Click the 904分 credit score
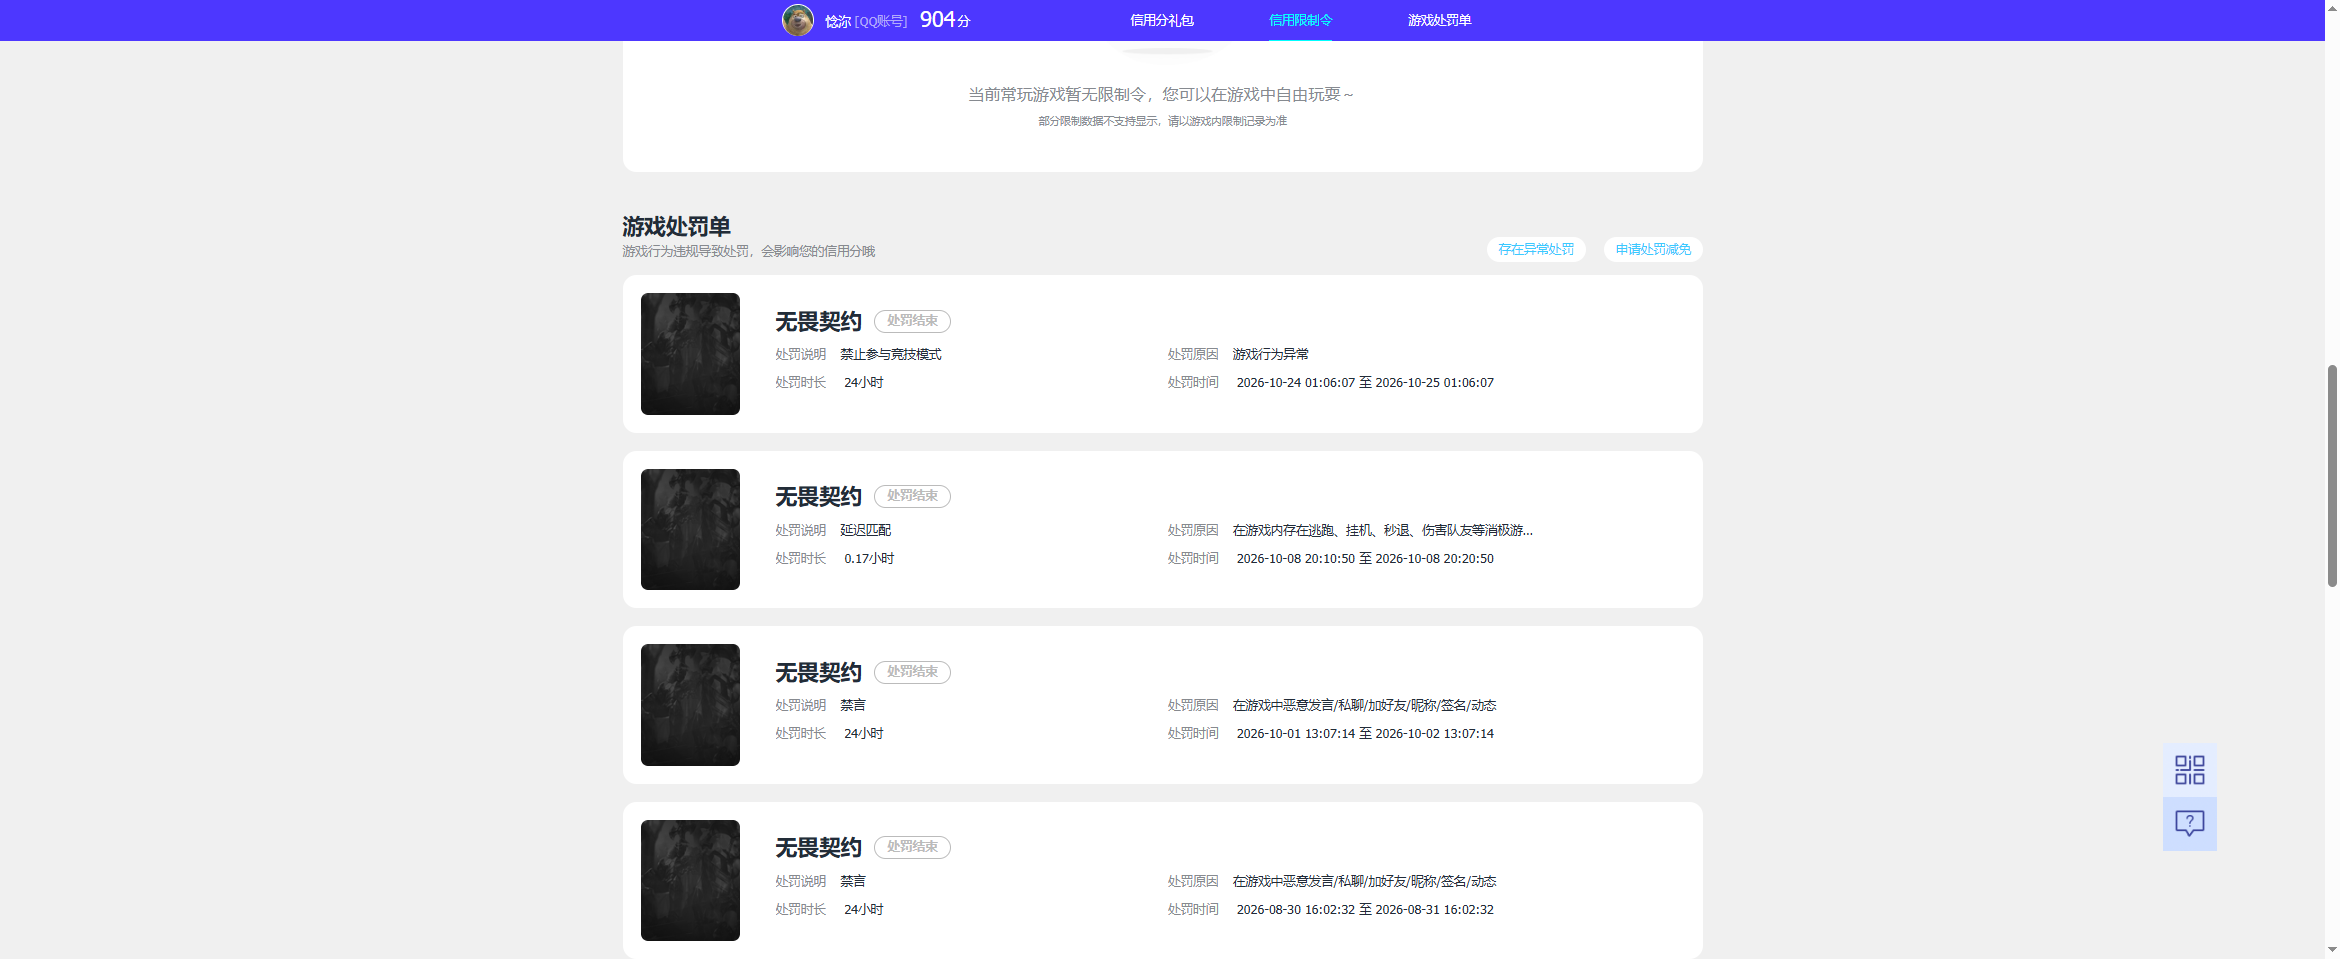2340x959 pixels. [x=945, y=20]
